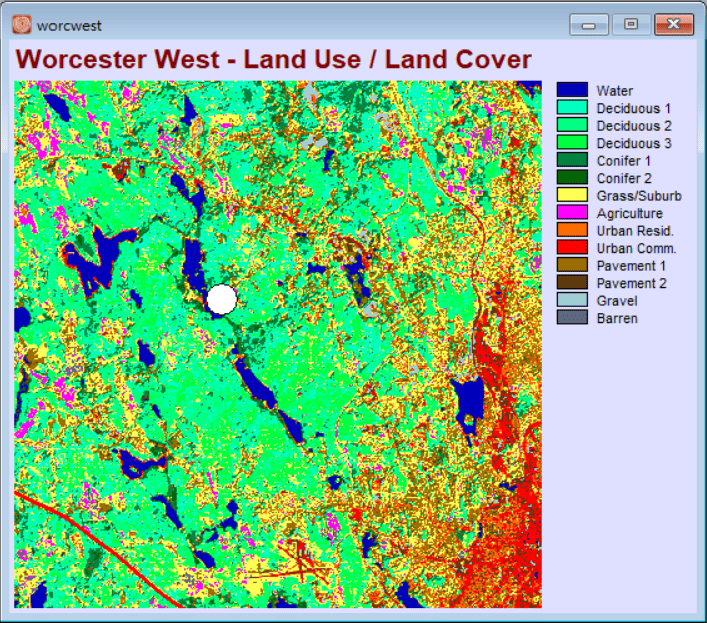Viewport: 707px width, 623px height.
Task: Click the 'Urban Resid.' legend label
Action: (x=635, y=231)
